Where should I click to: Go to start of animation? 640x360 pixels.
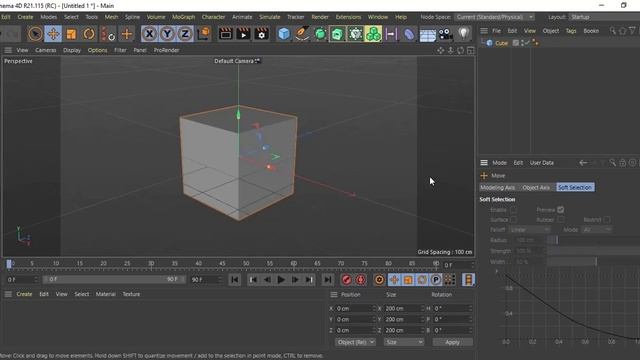235,280
